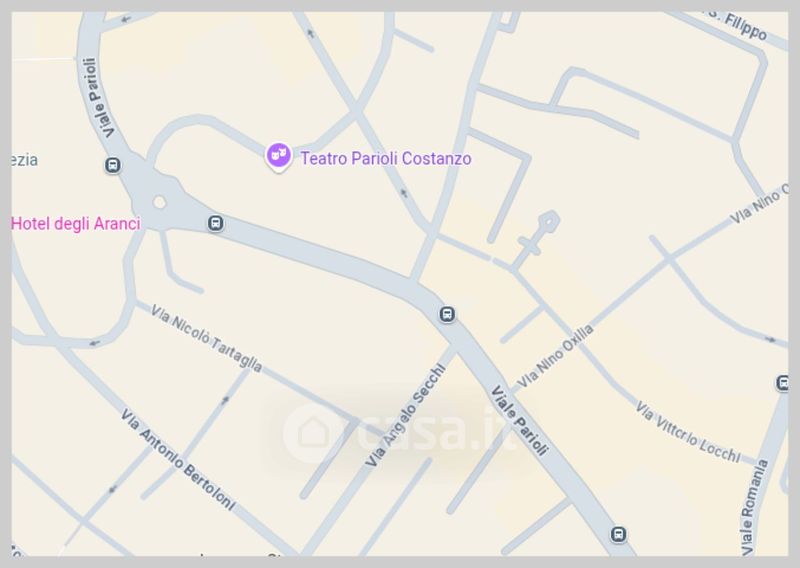Open the bus stop near Via Angelo Secchi junction

[447, 314]
